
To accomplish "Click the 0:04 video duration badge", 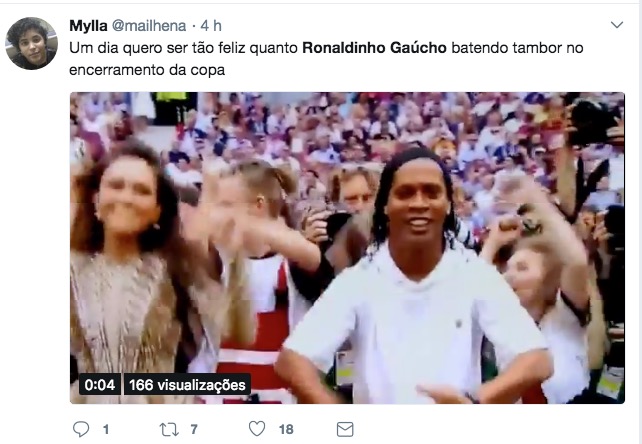I will click(x=99, y=385).
